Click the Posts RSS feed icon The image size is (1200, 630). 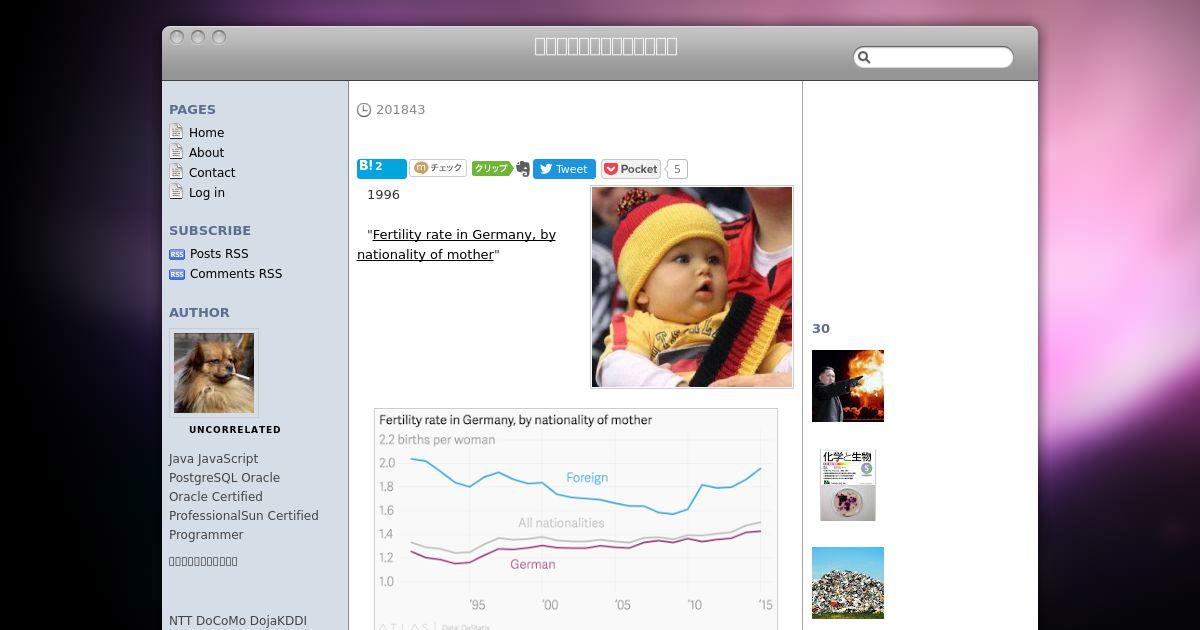(x=177, y=254)
